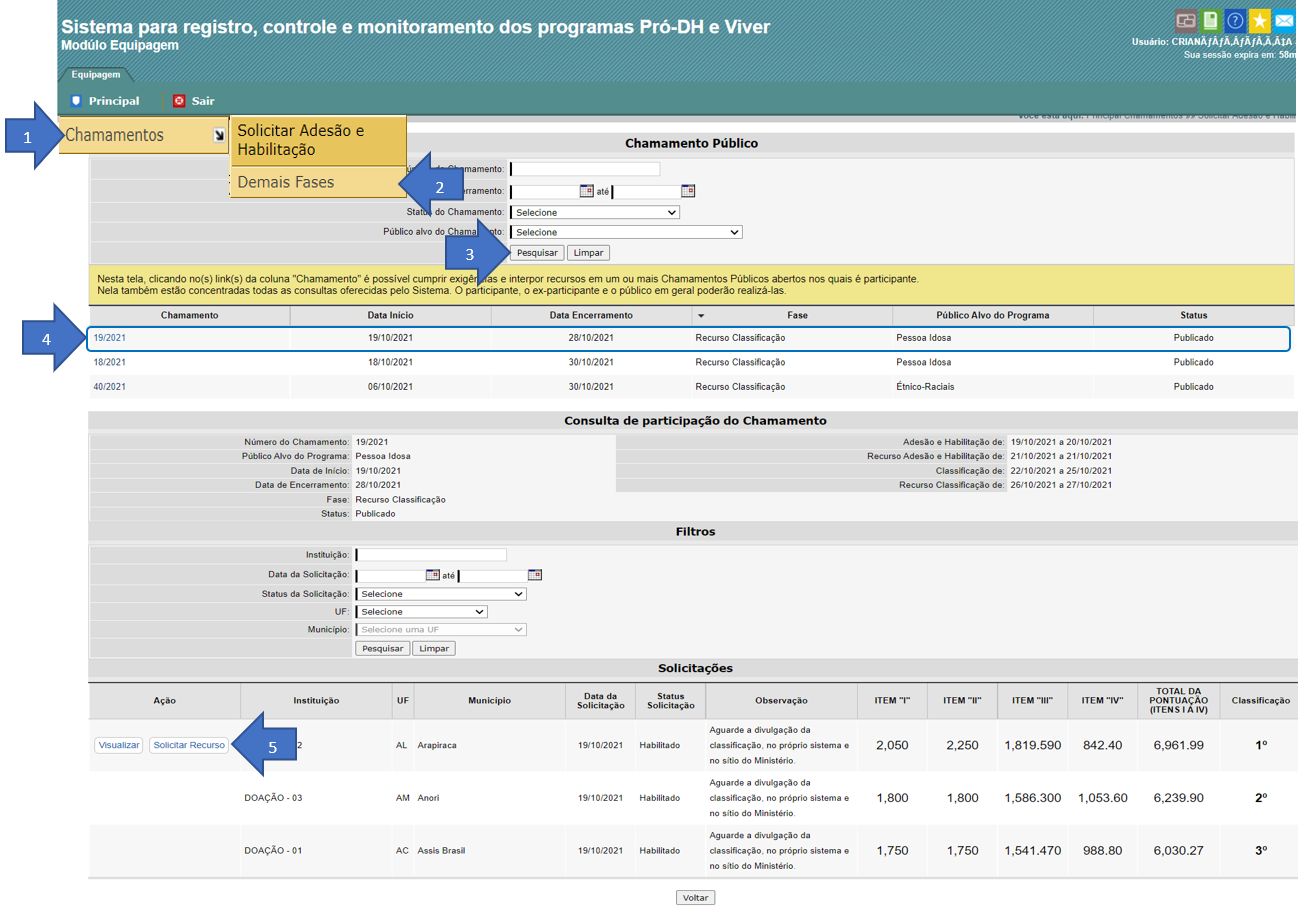Expand the Status do Chamamento dropdown

(x=594, y=212)
